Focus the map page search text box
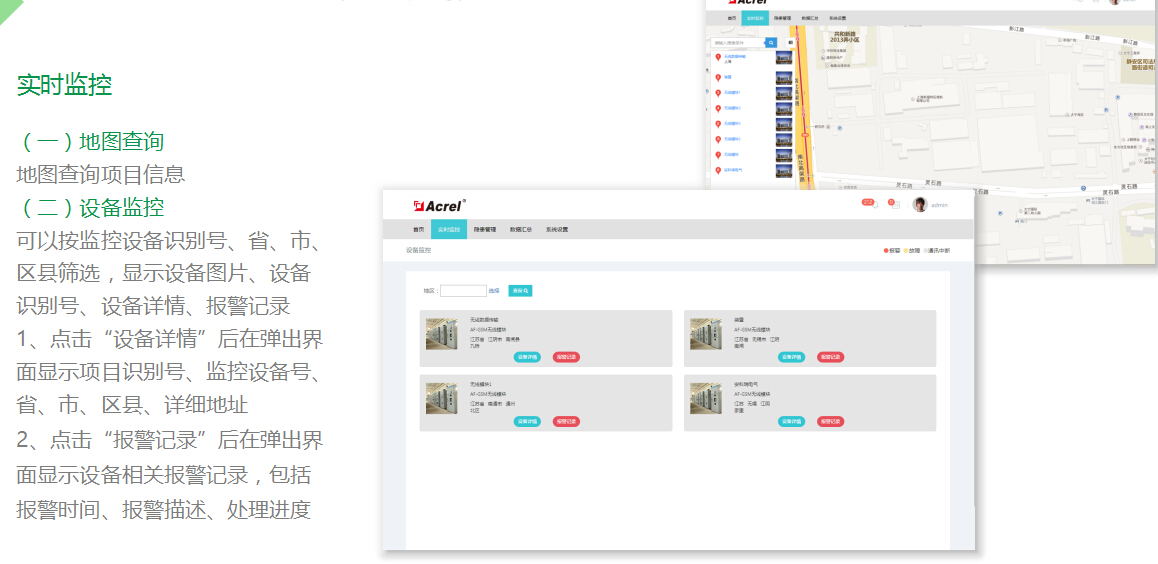 pyautogui.click(x=738, y=43)
